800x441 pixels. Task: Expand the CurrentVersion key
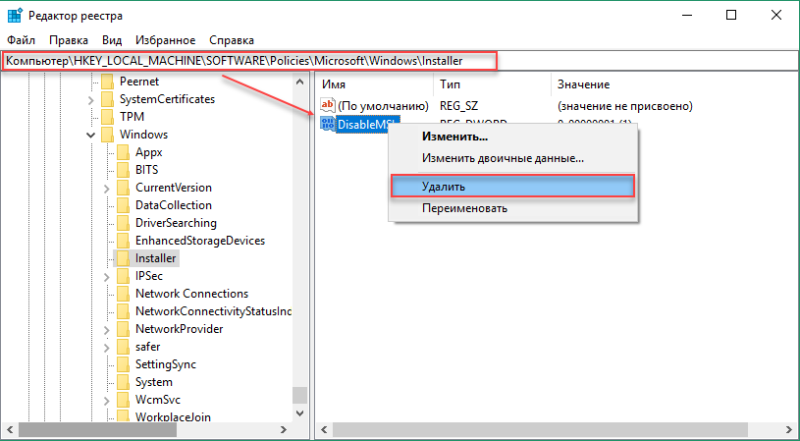107,188
